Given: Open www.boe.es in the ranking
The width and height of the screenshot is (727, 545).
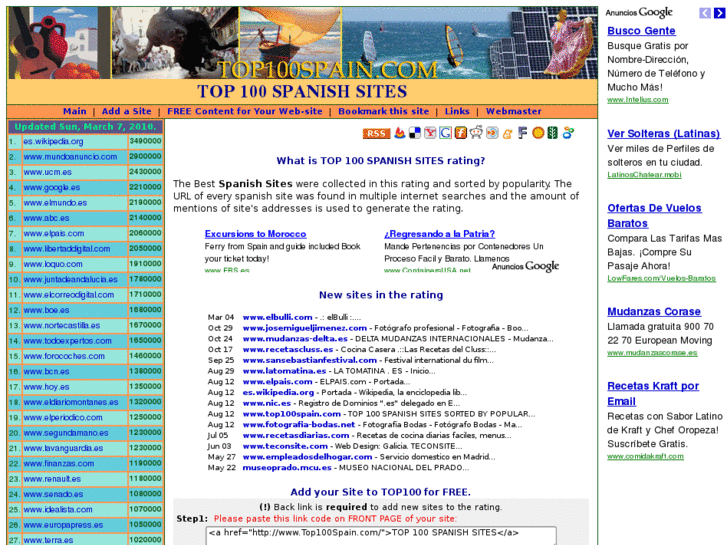Looking at the screenshot, I should [x=46, y=310].
